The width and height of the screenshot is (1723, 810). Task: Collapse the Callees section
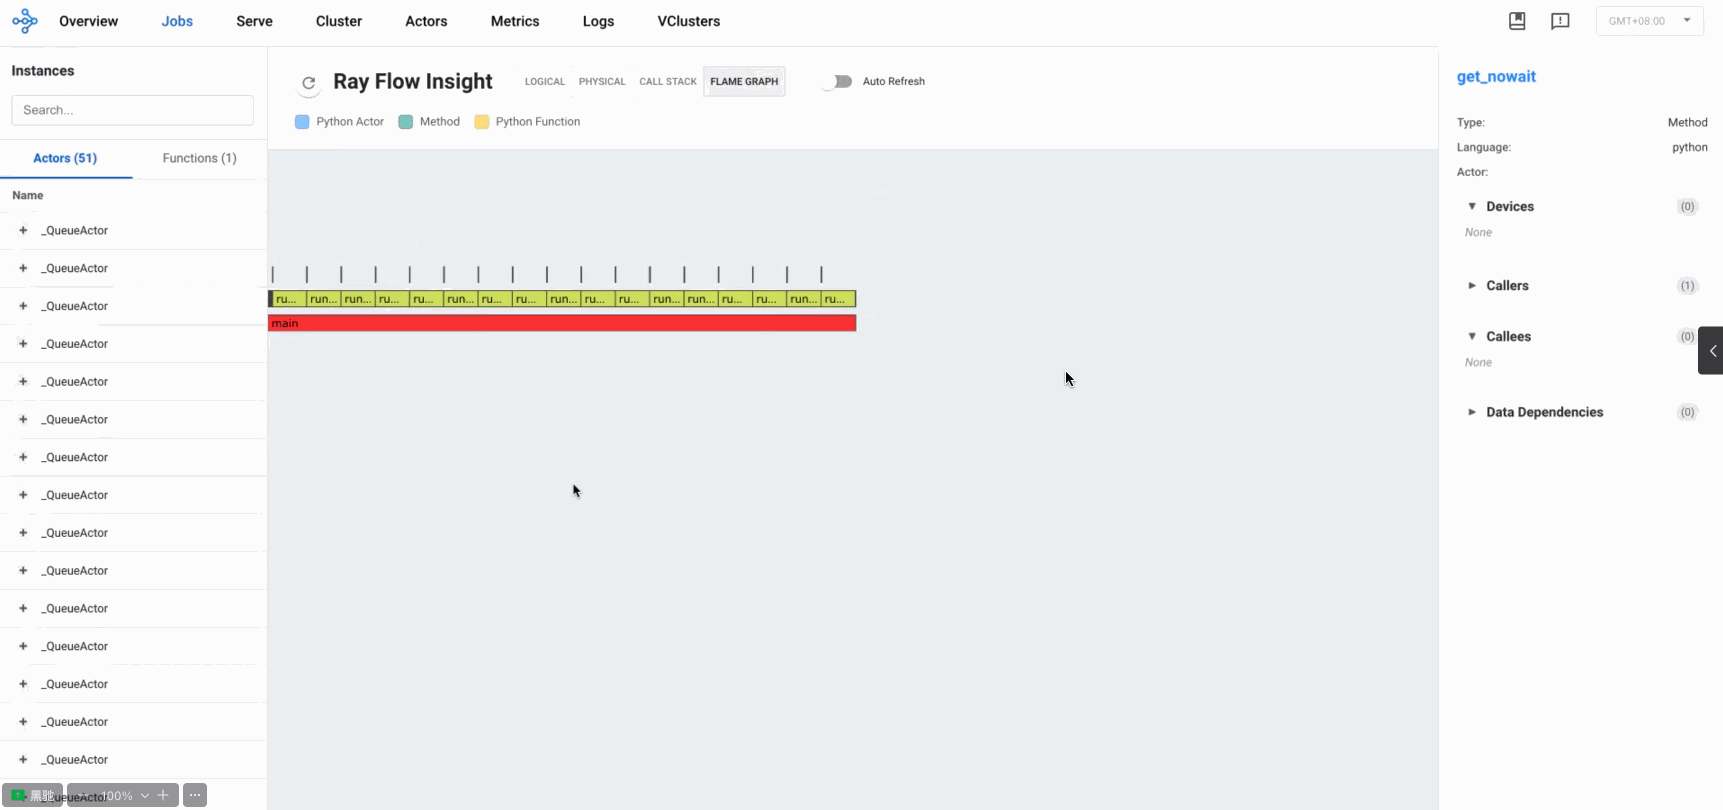click(1472, 336)
